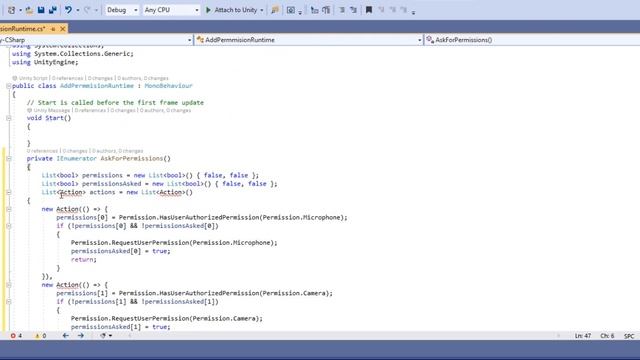Click the increase indent icon
Image resolution: width=640 pixels, height=360 pixels.
point(353,10)
